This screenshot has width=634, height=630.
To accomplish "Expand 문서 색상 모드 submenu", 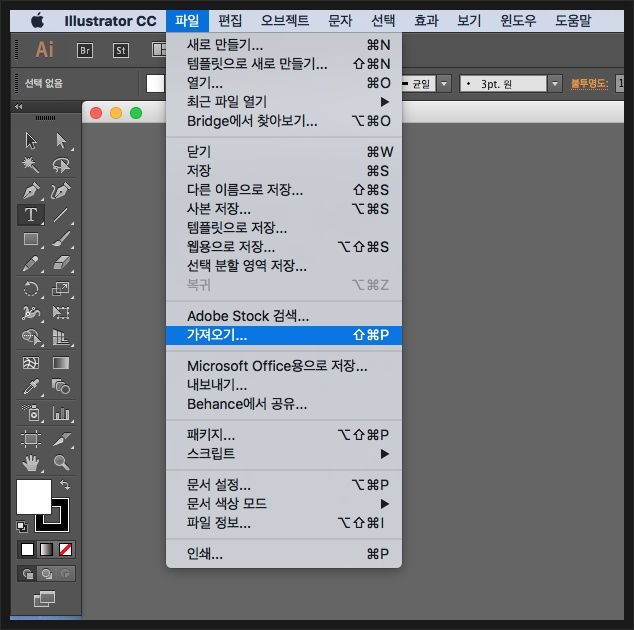I will click(x=284, y=504).
